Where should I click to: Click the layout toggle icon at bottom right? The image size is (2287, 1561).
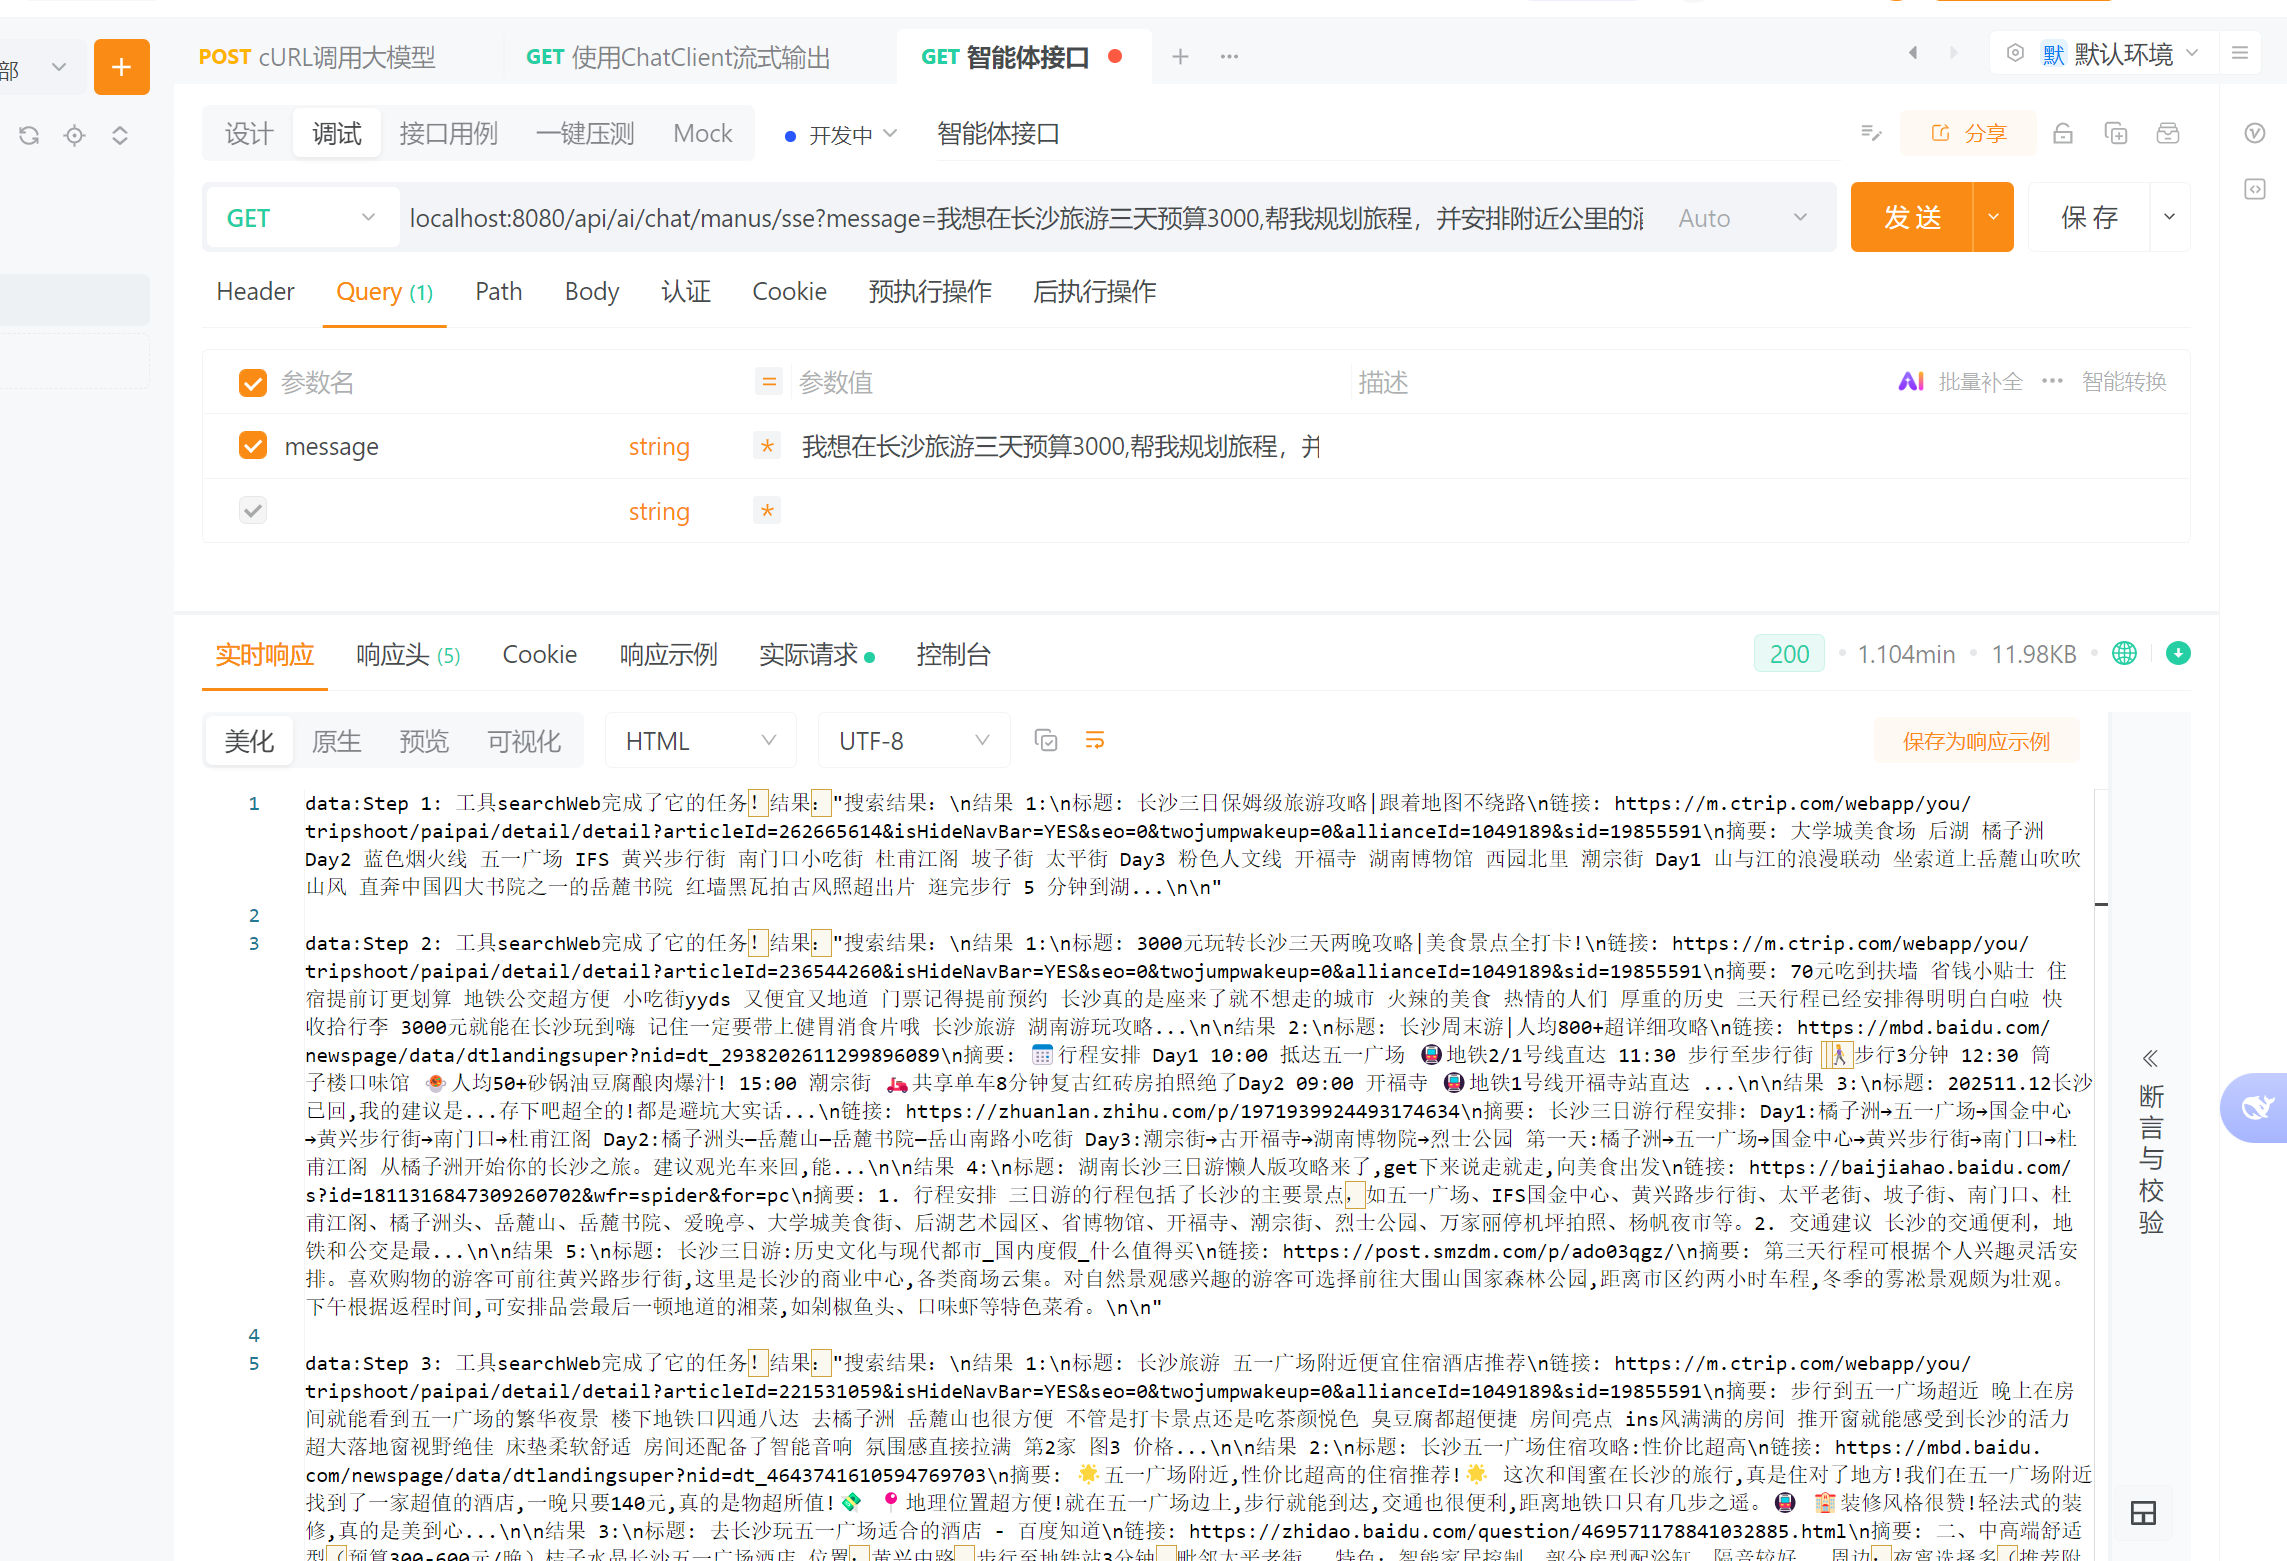[2143, 1513]
